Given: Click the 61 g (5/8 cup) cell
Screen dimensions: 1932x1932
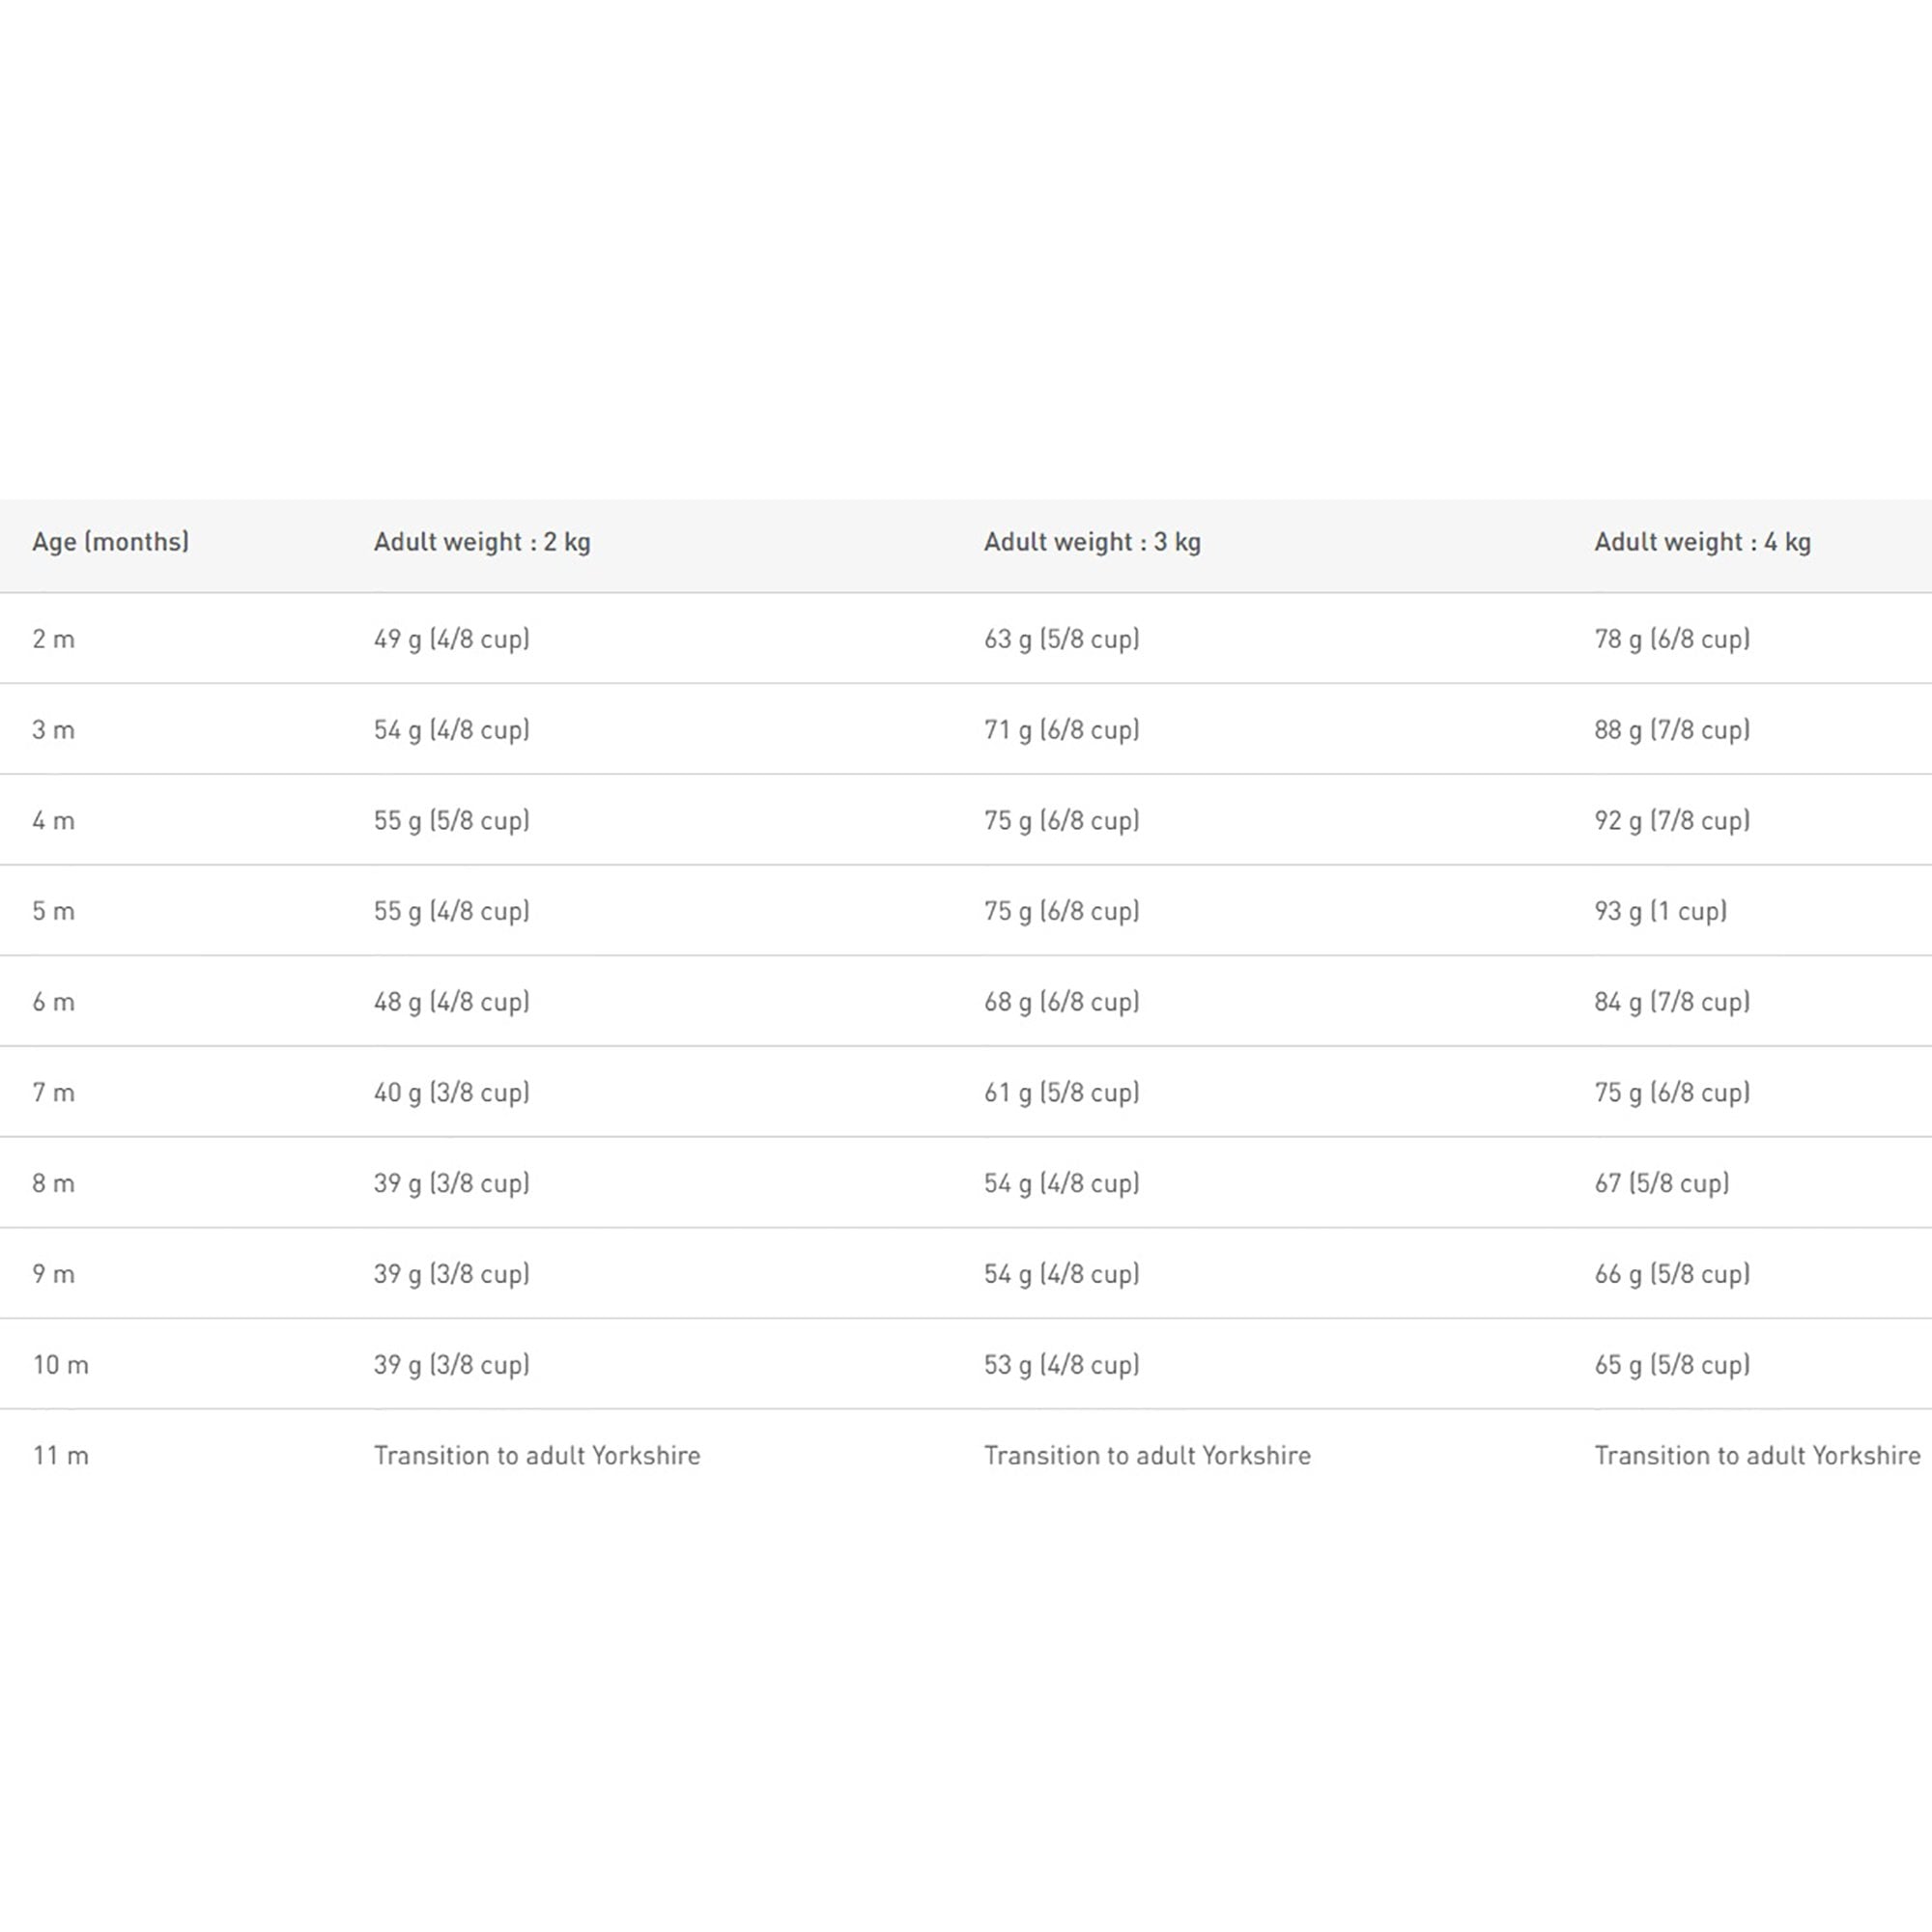Looking at the screenshot, I should click(x=1061, y=1093).
